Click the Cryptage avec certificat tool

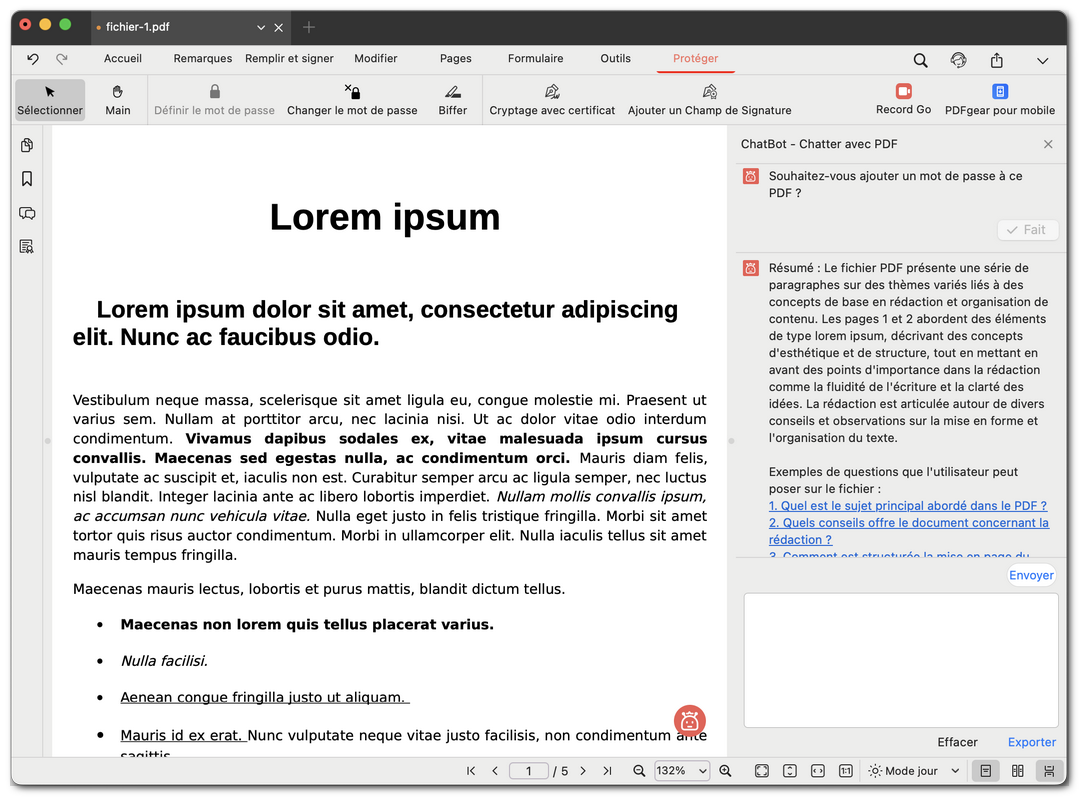pos(552,100)
